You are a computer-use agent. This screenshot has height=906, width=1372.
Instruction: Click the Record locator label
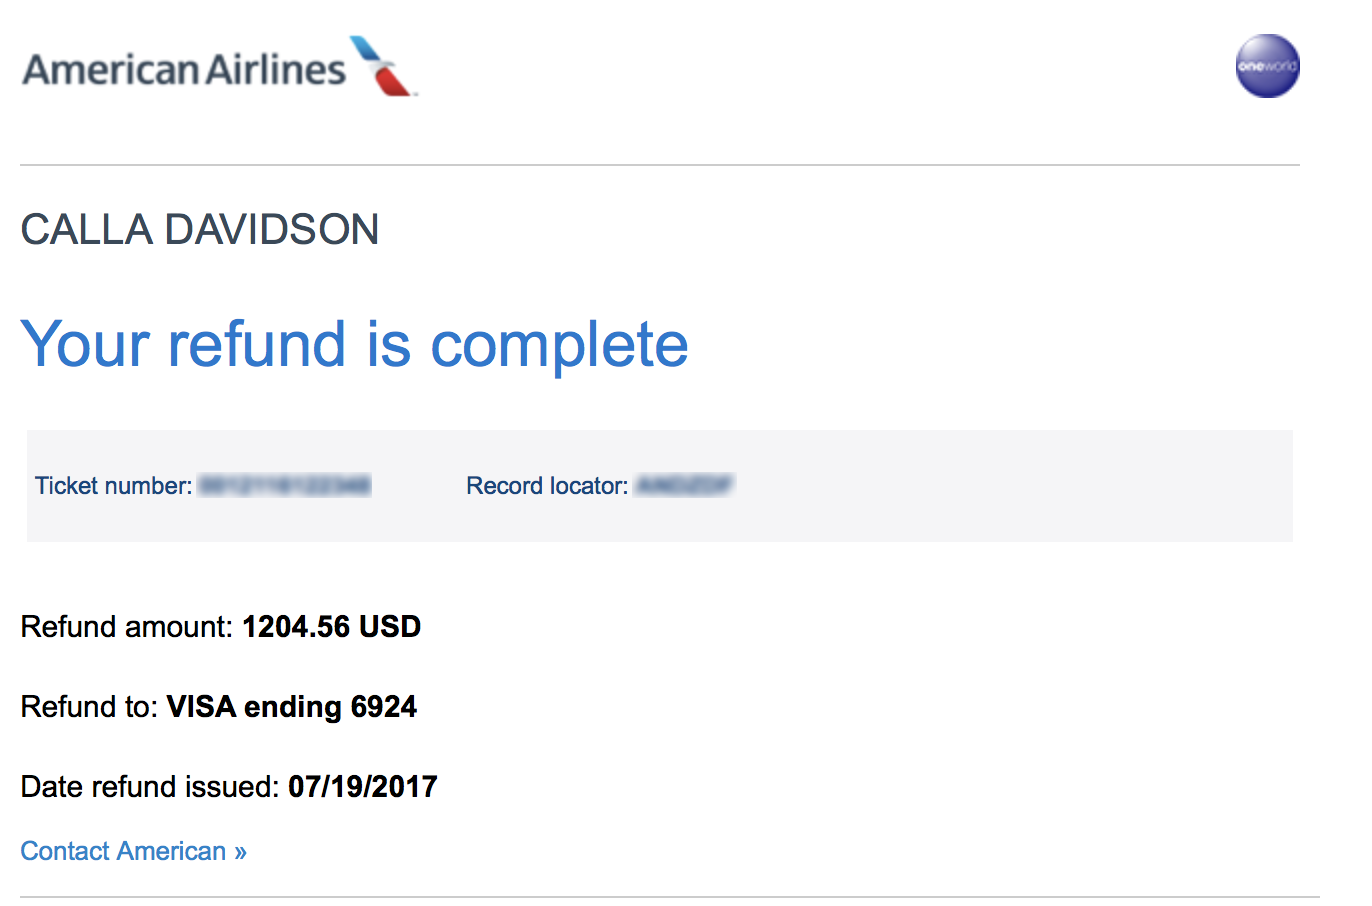click(x=546, y=486)
